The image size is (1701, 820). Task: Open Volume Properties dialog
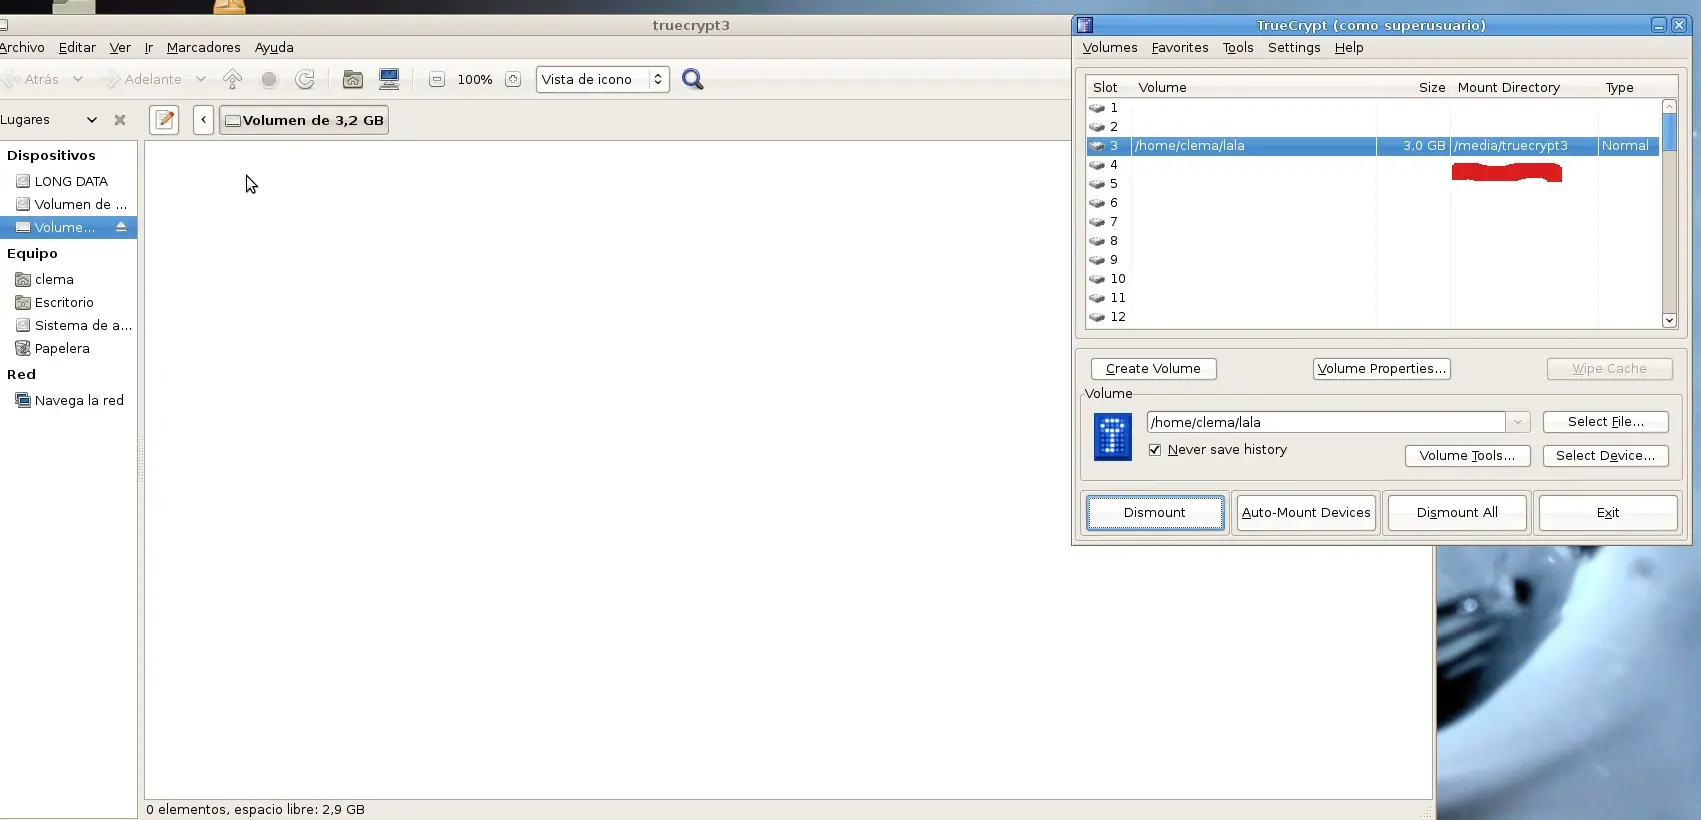tap(1382, 369)
